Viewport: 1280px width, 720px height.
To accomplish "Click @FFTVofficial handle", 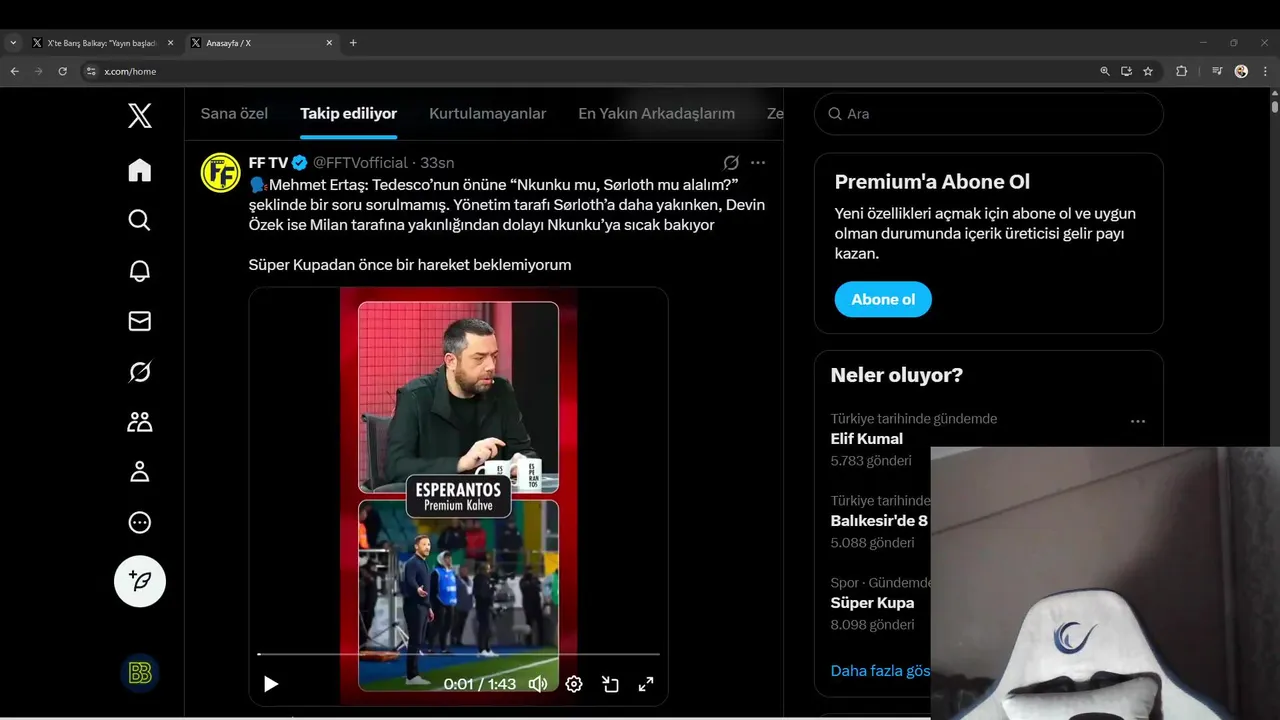I will [x=360, y=163].
